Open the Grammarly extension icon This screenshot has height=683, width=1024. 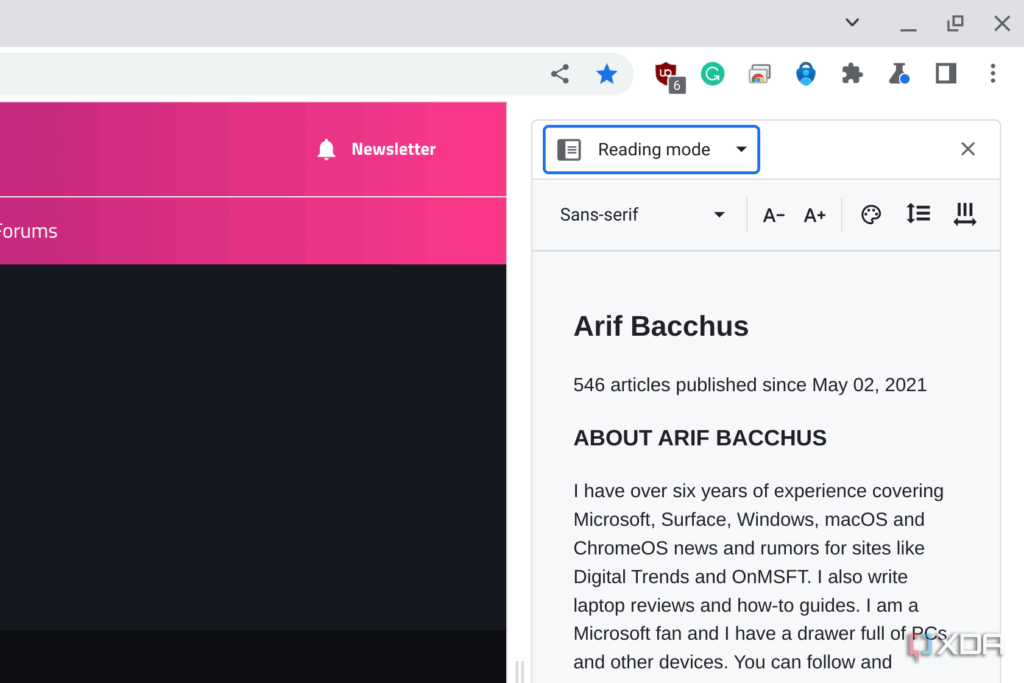point(712,74)
